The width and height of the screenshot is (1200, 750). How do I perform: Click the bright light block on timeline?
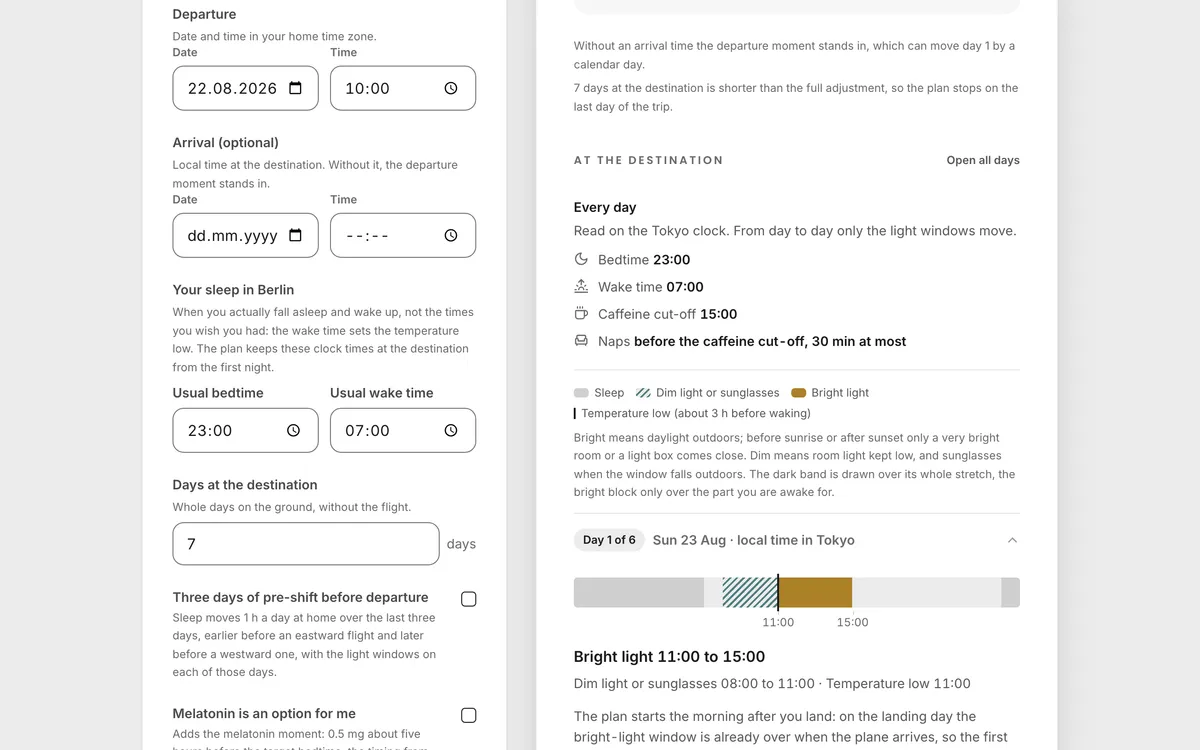click(815, 592)
